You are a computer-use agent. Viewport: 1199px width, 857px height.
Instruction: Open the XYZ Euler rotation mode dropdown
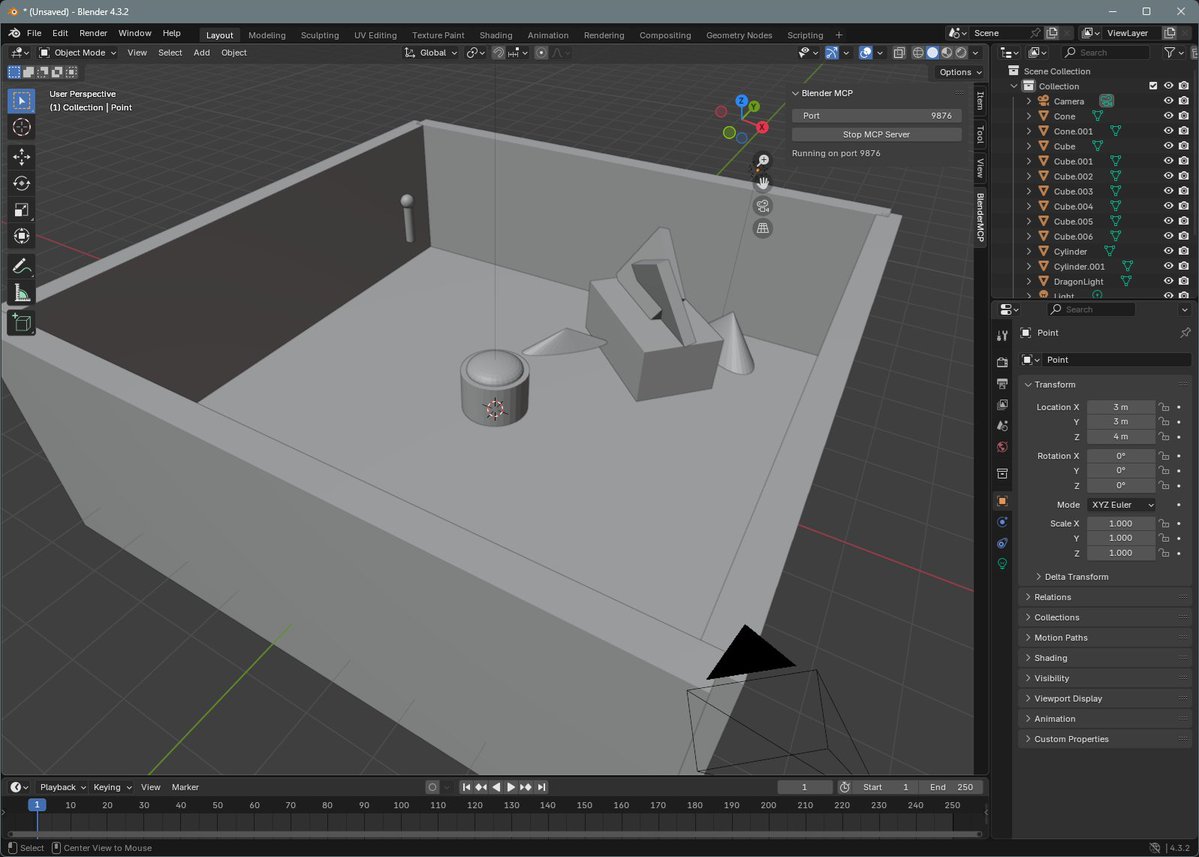click(x=1120, y=504)
